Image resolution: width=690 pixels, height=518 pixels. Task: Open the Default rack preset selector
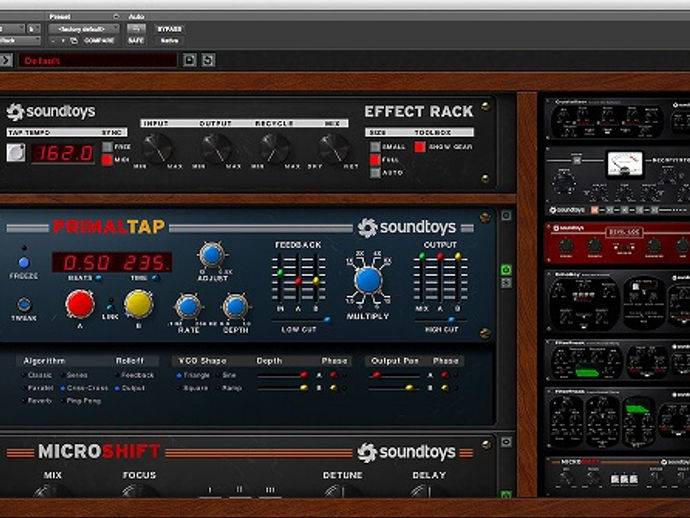click(98, 60)
